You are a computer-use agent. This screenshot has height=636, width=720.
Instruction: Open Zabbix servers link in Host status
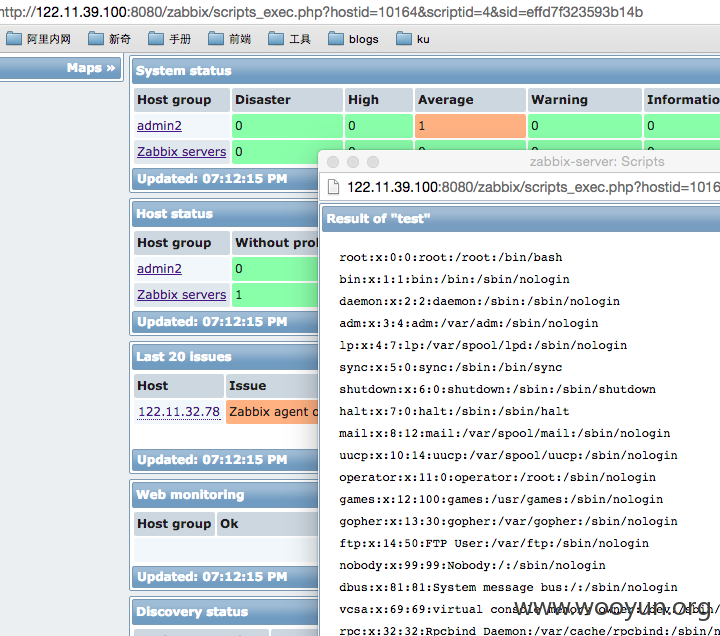(182, 294)
